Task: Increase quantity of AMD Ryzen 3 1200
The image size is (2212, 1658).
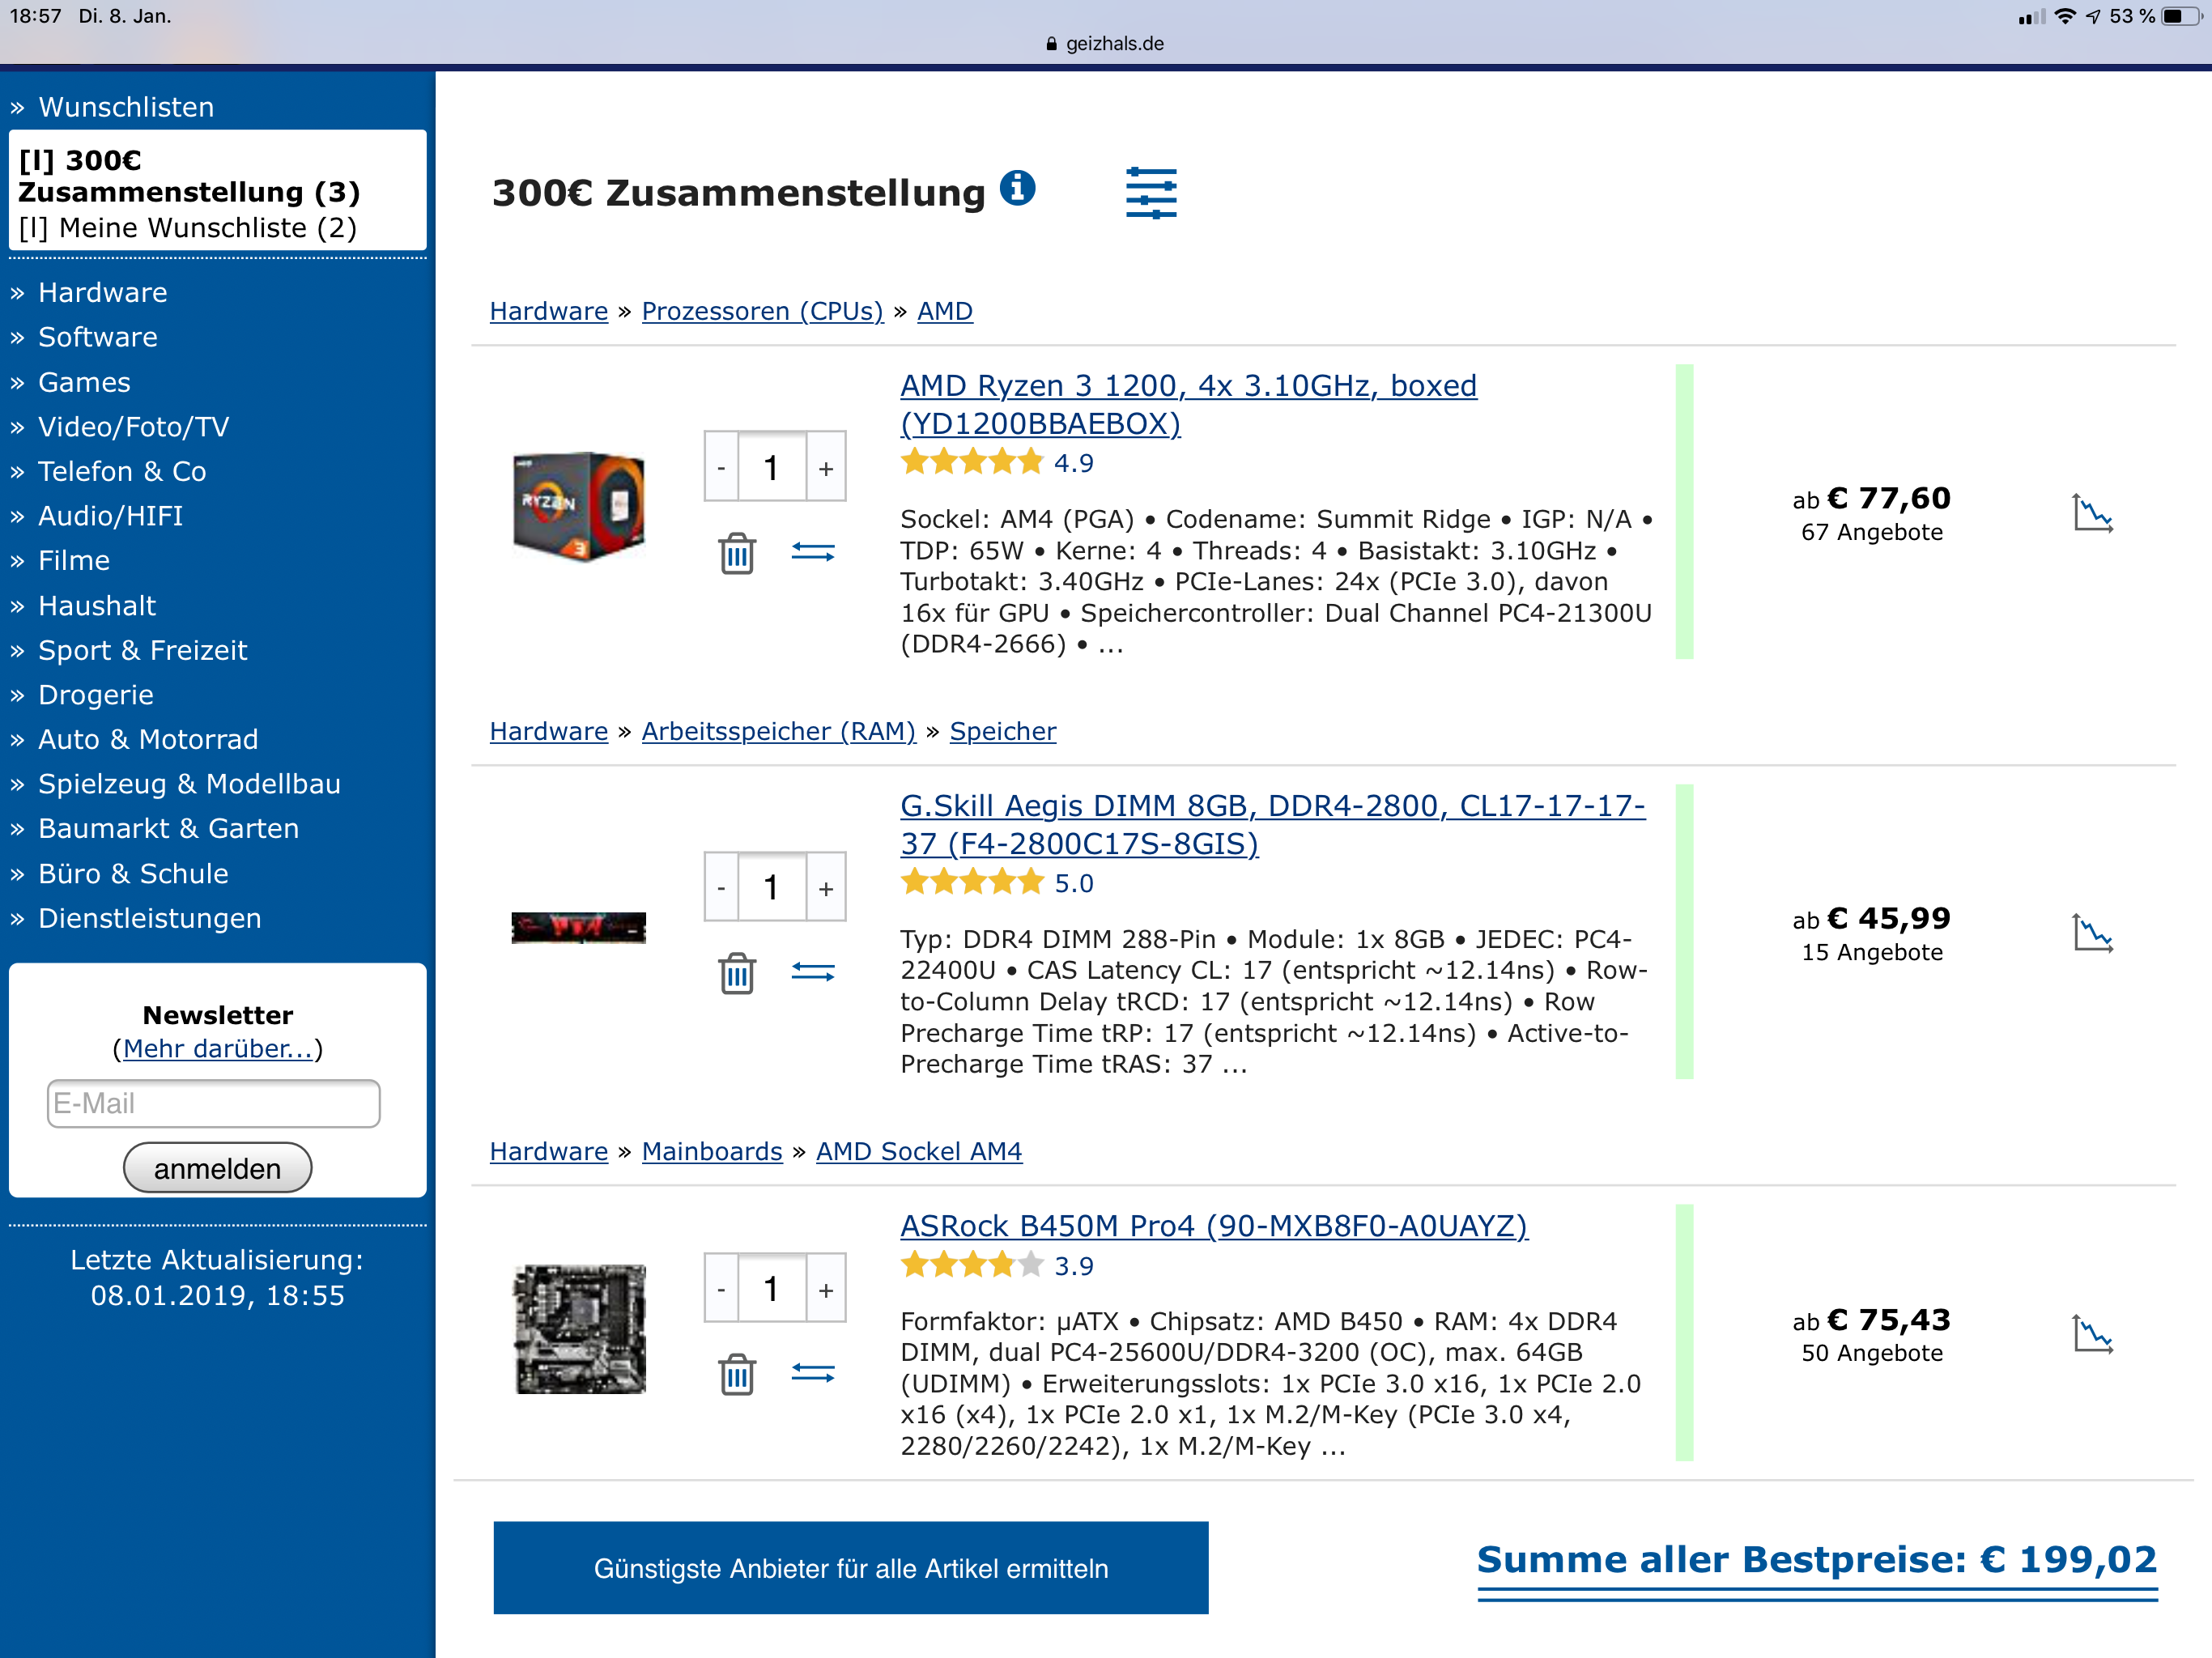Action: pyautogui.click(x=826, y=468)
